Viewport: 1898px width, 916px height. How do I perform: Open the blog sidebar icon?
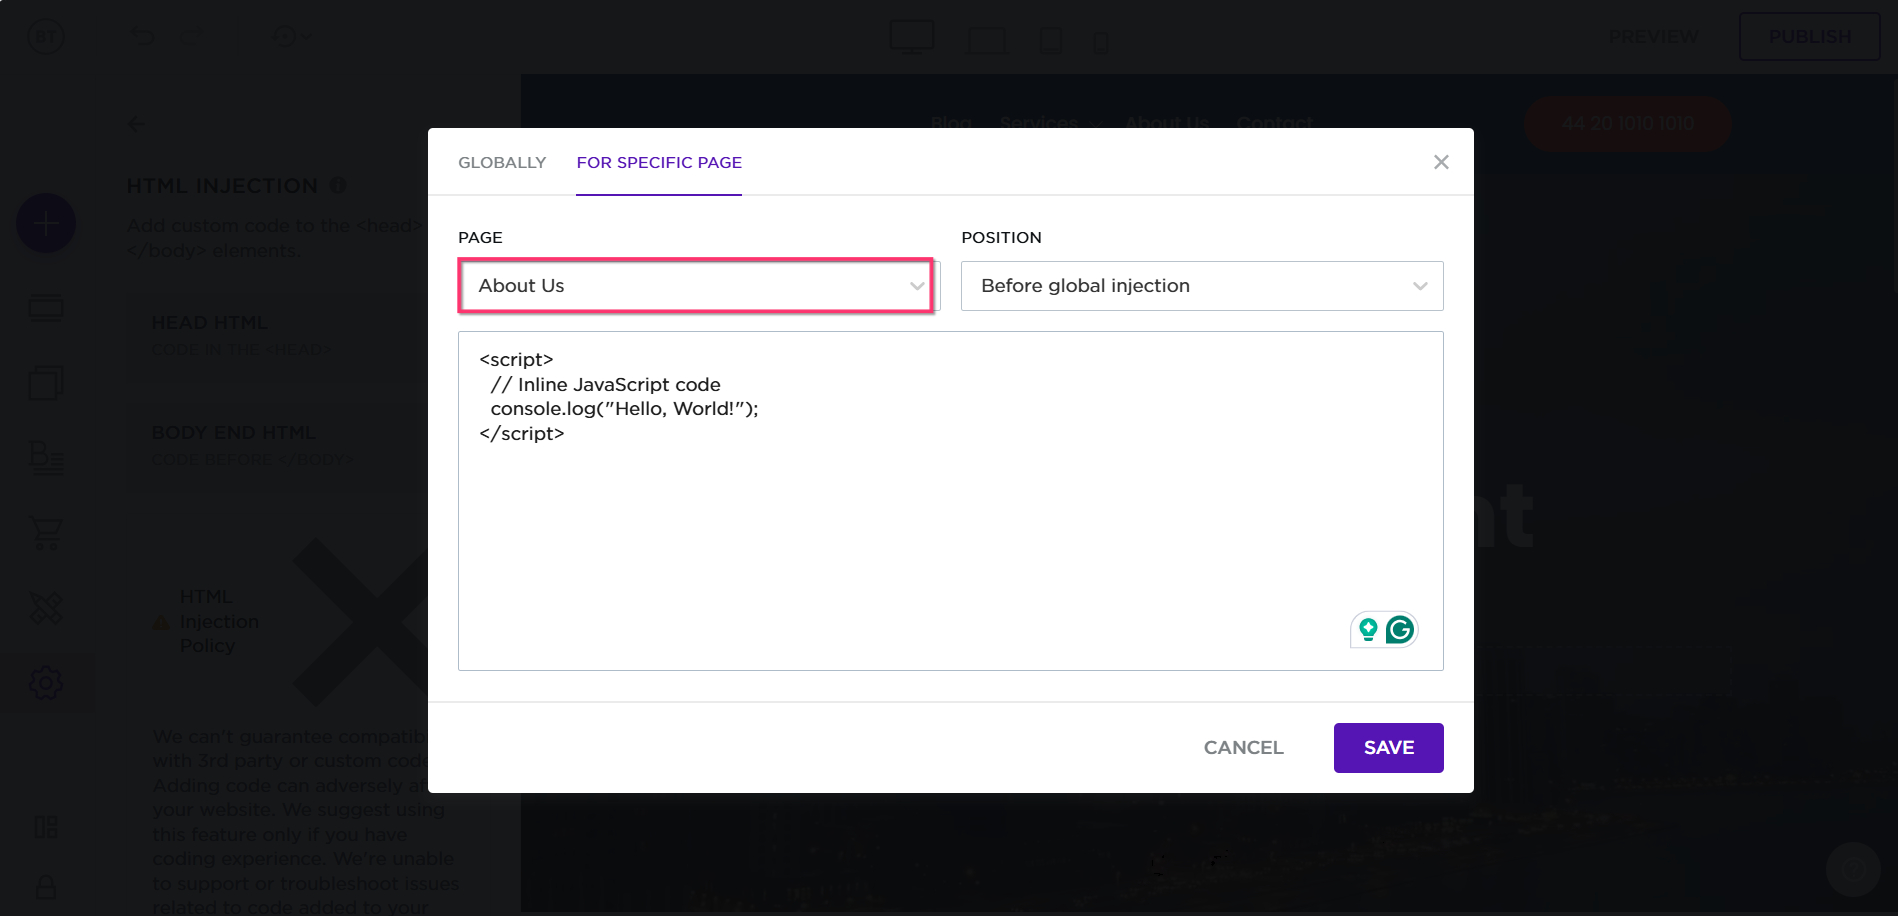click(x=46, y=457)
